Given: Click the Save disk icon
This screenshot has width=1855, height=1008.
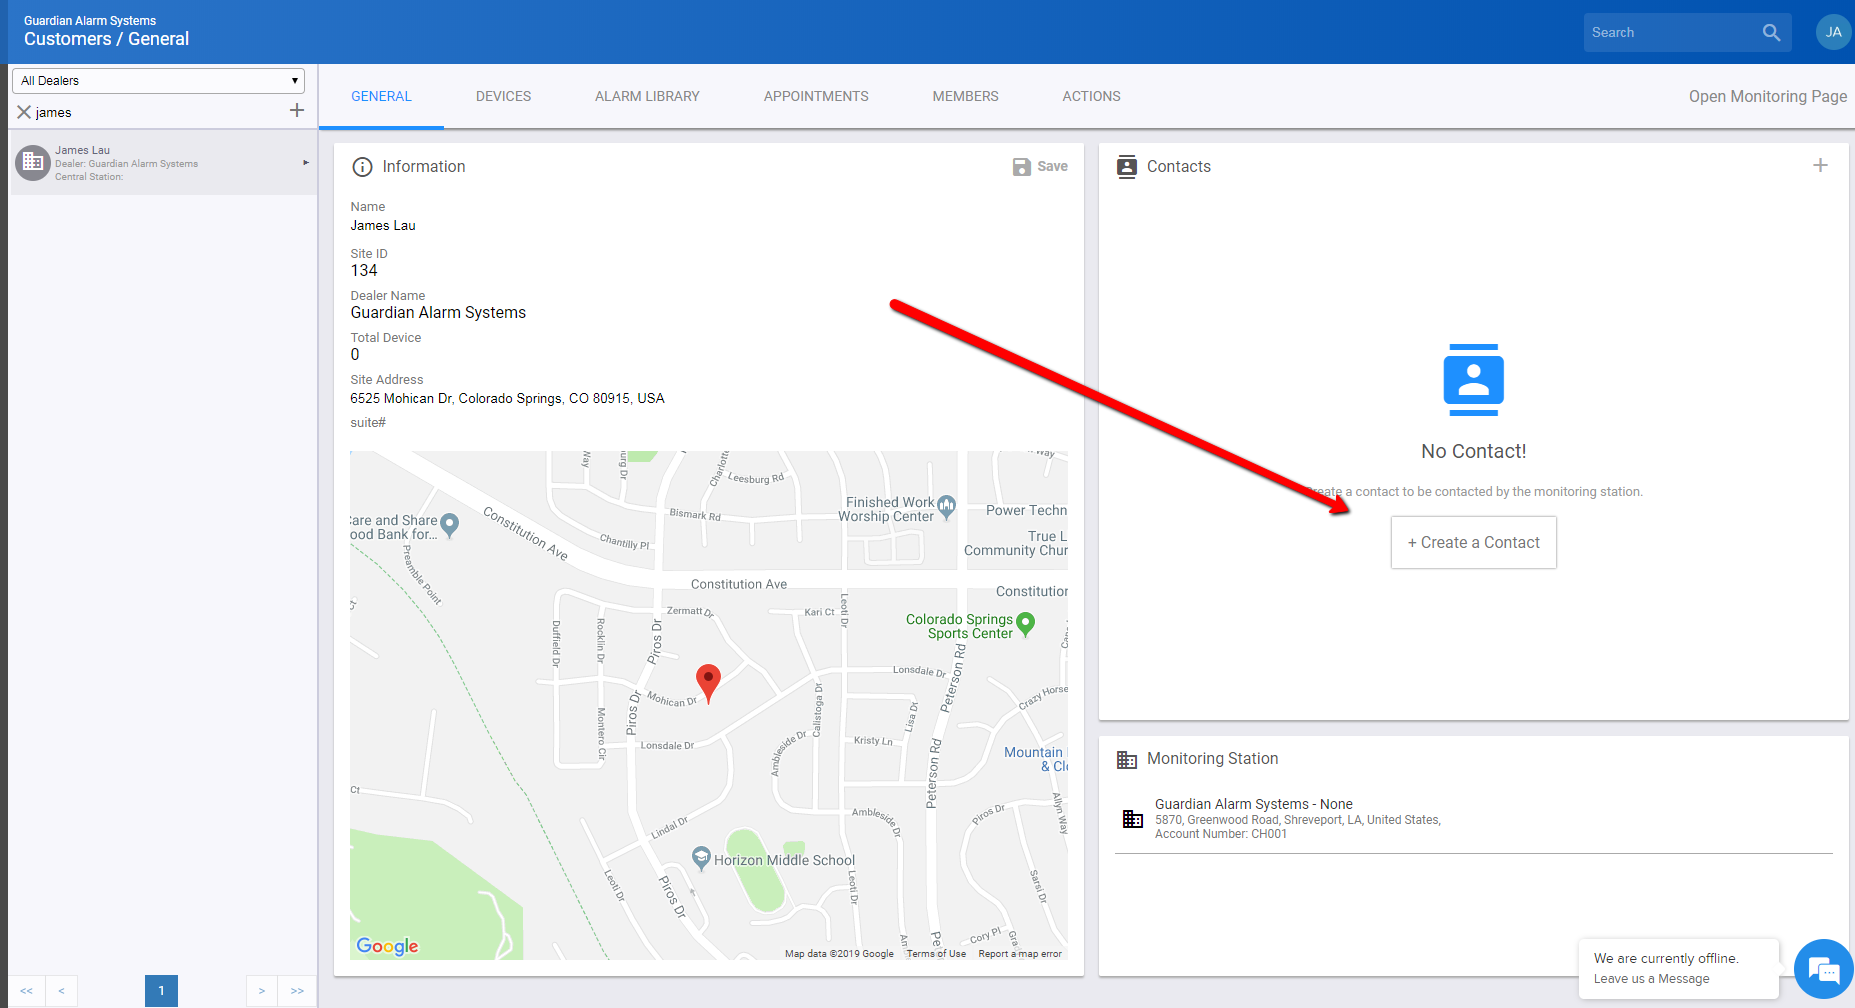Looking at the screenshot, I should (x=1021, y=167).
